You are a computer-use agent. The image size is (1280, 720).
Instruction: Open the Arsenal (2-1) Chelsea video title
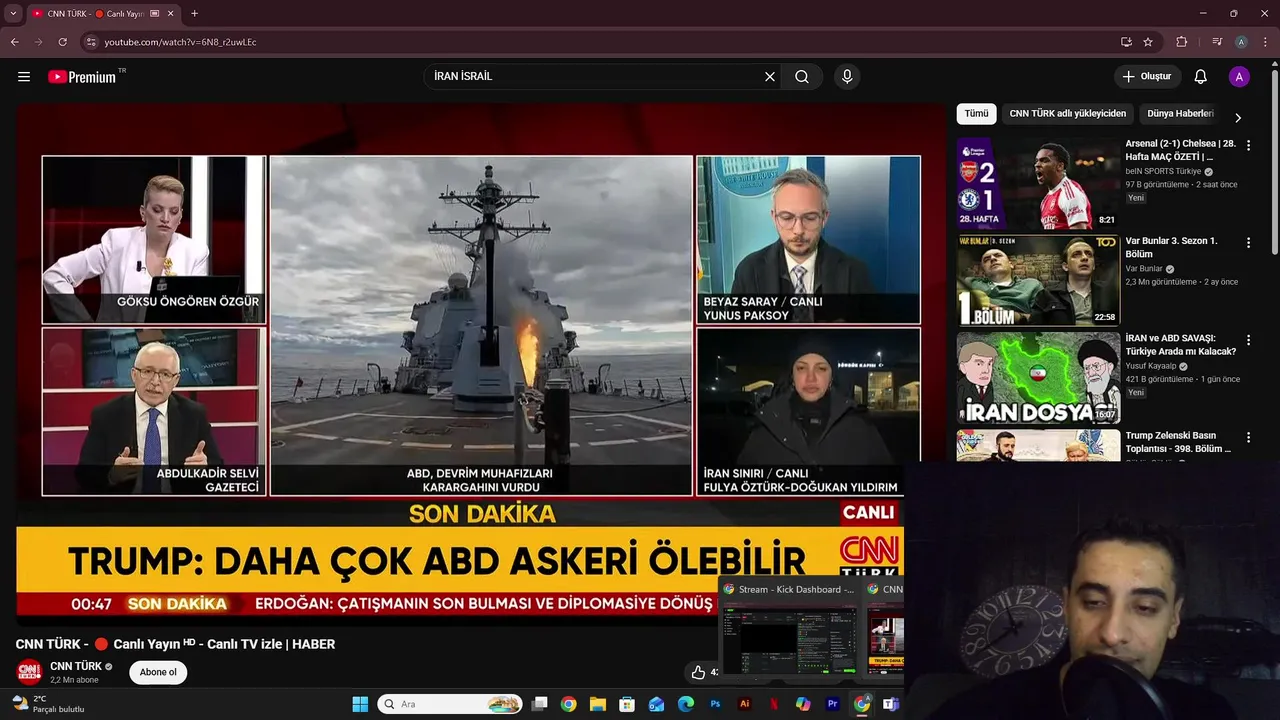click(1181, 150)
